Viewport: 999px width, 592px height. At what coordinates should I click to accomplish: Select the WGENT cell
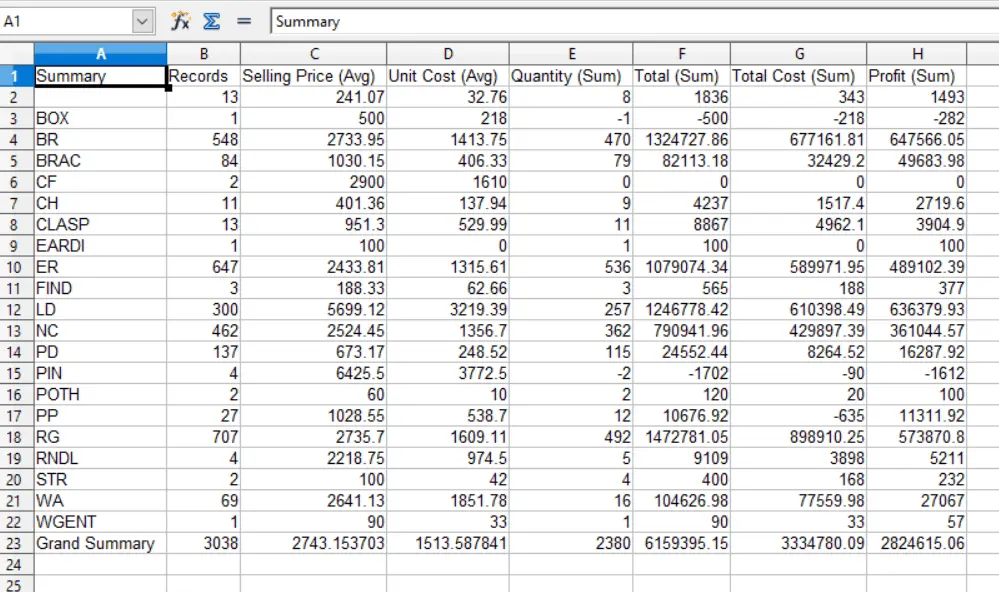click(101, 522)
